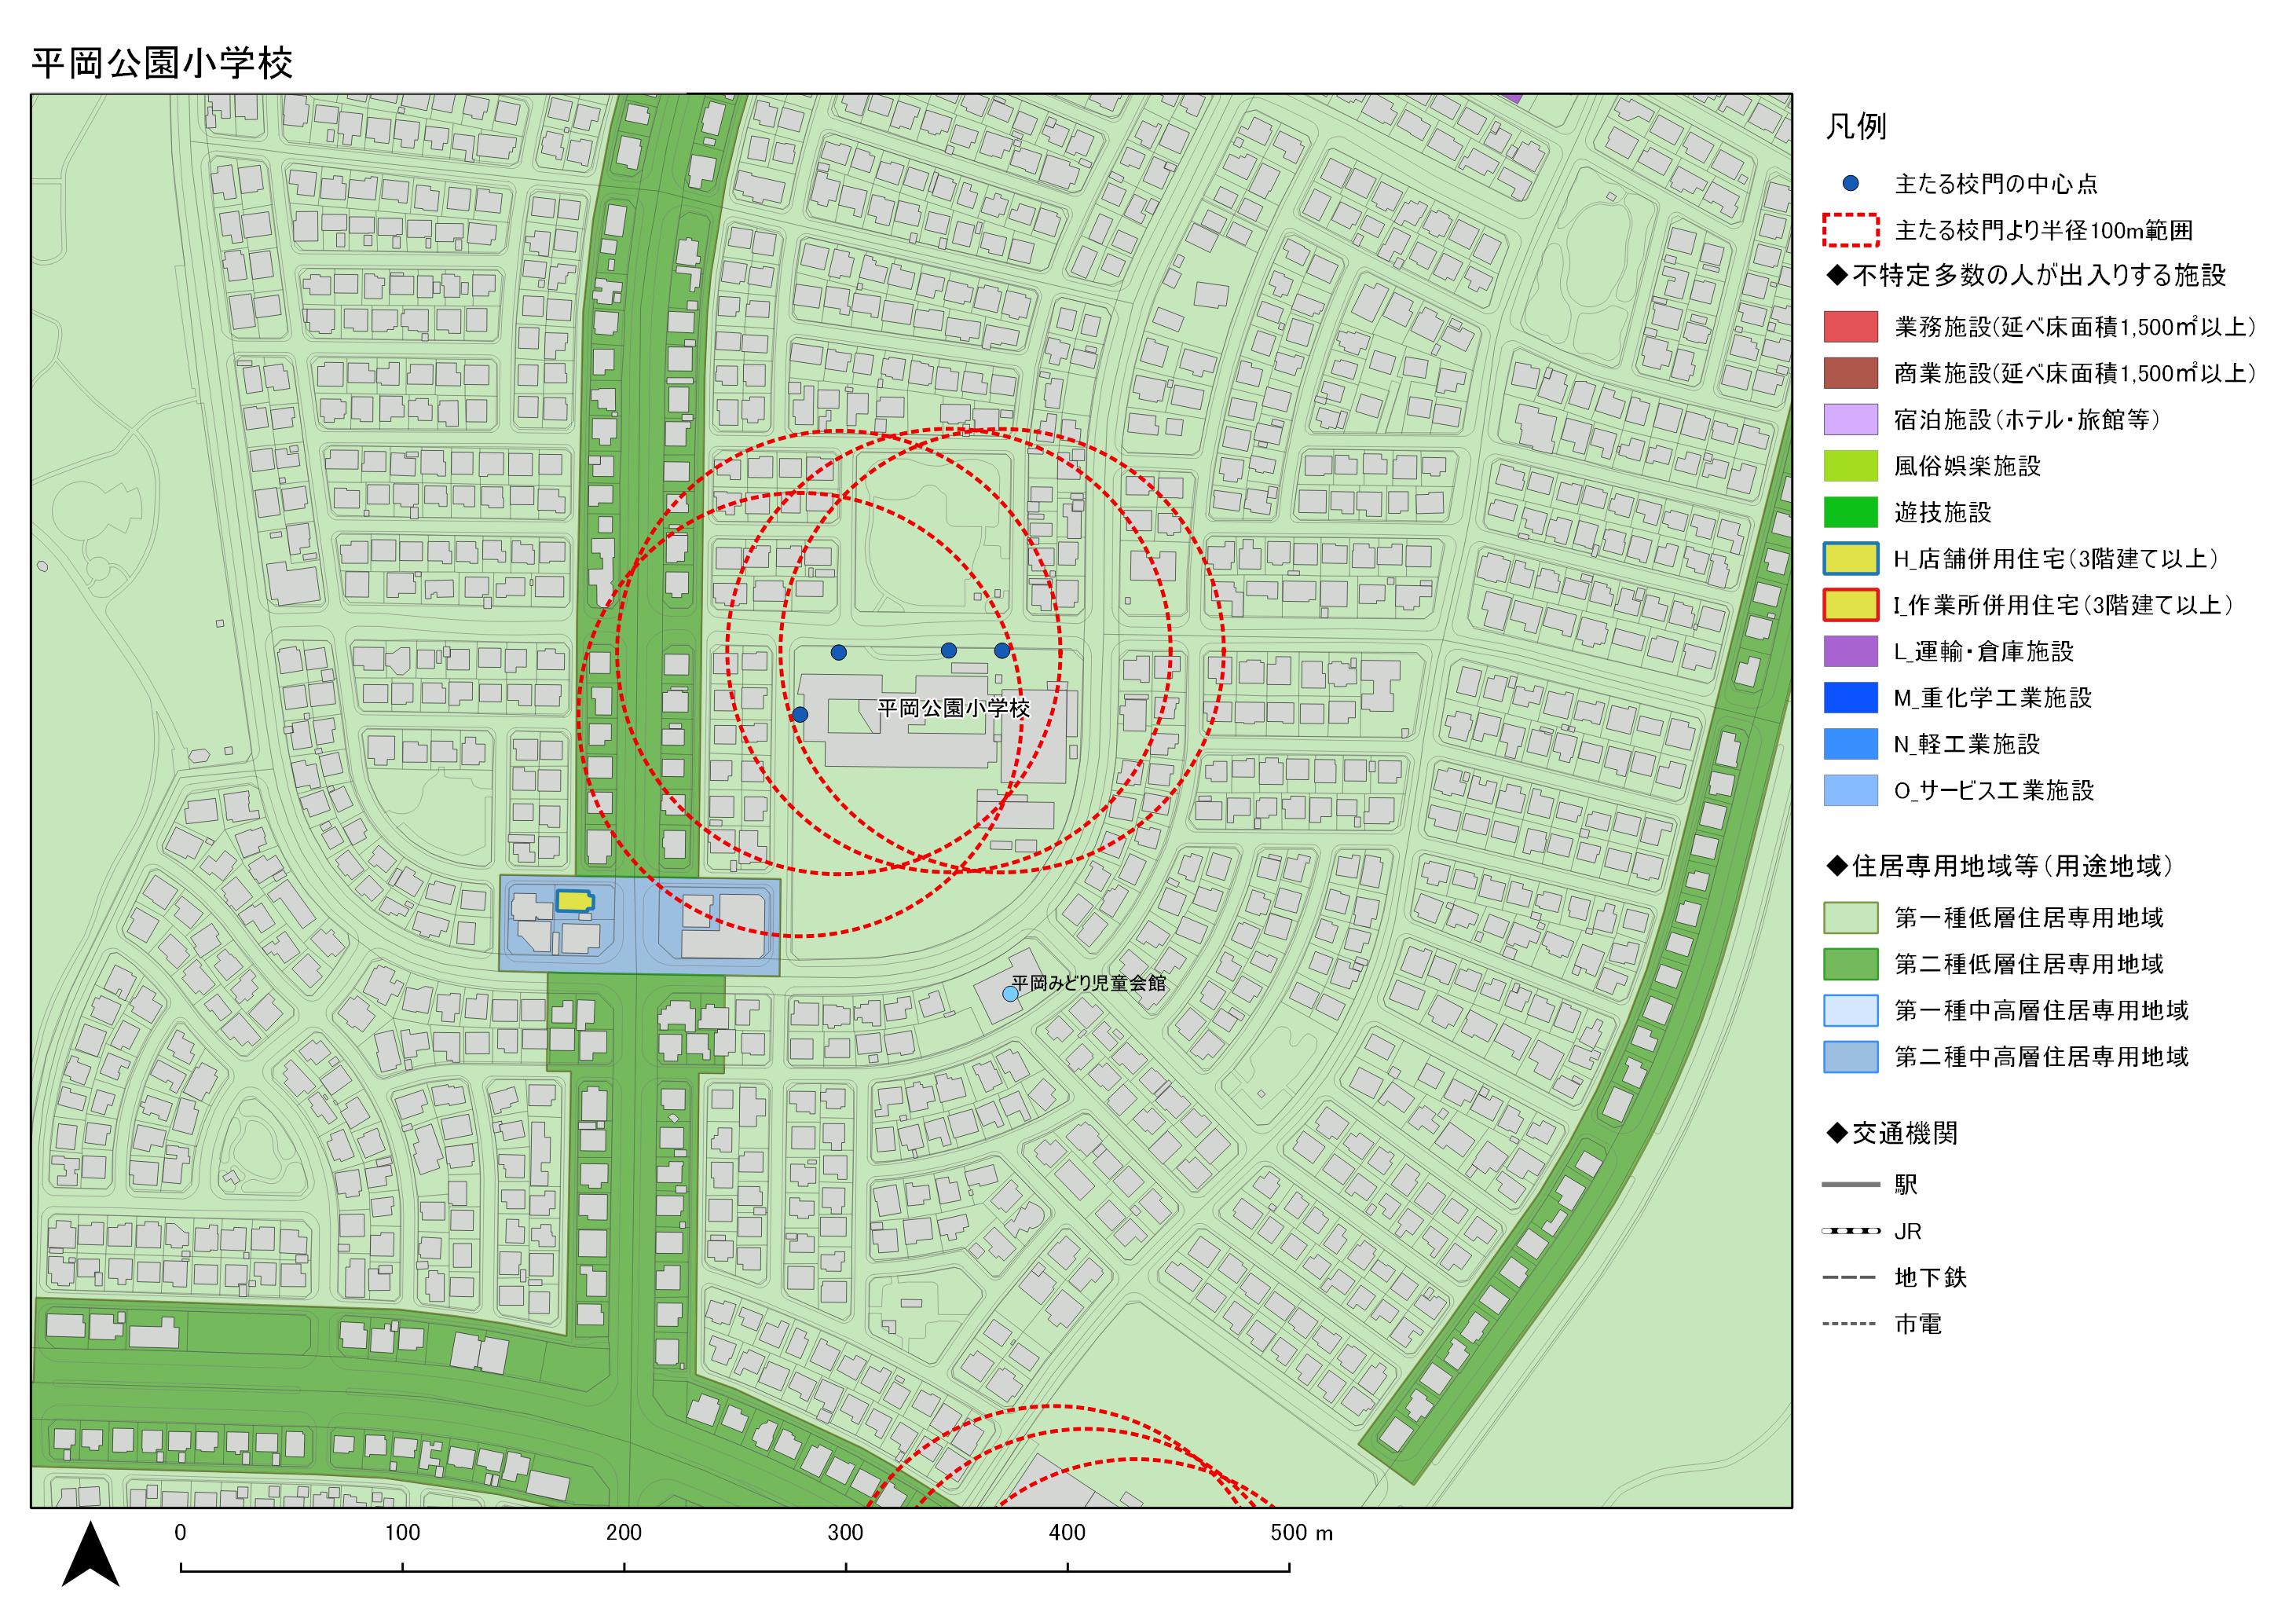Click the 0 scale bar label
Viewport: 2296px width, 1623px height.
180,1532
